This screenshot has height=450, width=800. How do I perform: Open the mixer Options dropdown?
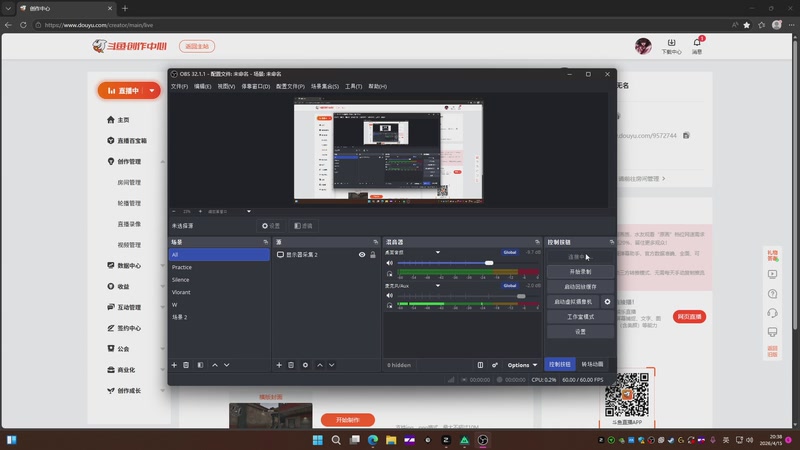[522, 365]
